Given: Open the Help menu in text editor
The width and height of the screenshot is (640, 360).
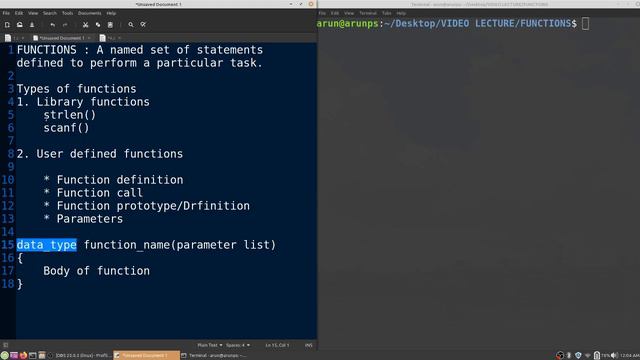Looking at the screenshot, I should (x=111, y=13).
